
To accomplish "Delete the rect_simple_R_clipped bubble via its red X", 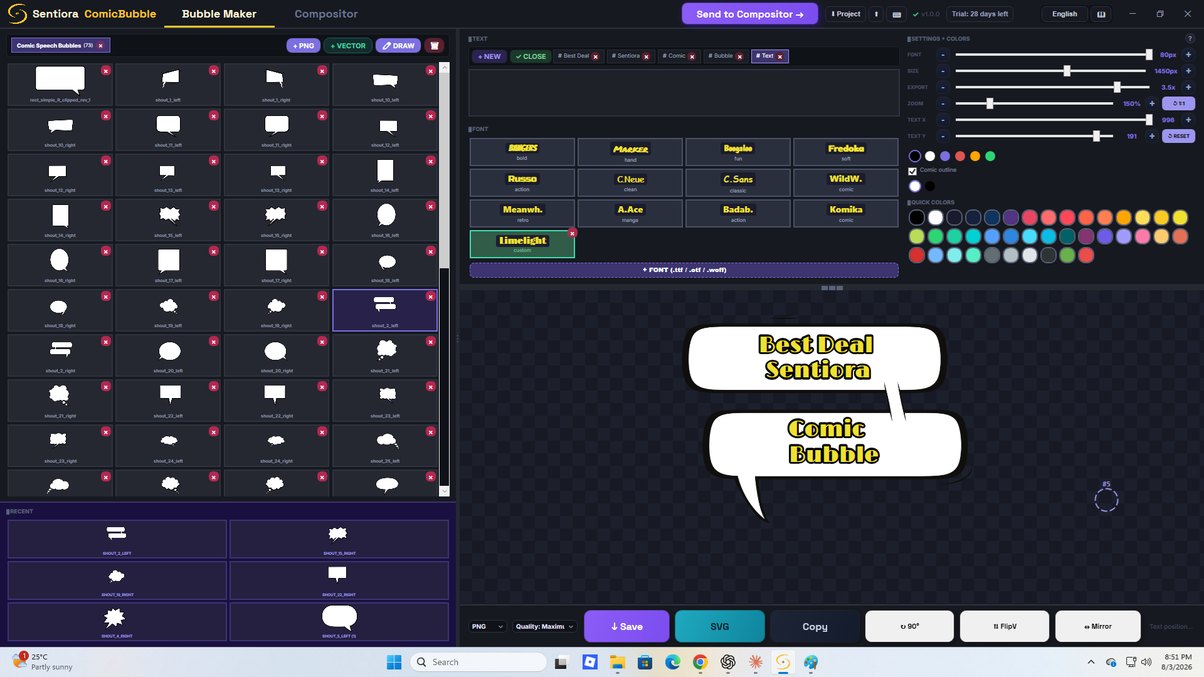I will [x=105, y=71].
